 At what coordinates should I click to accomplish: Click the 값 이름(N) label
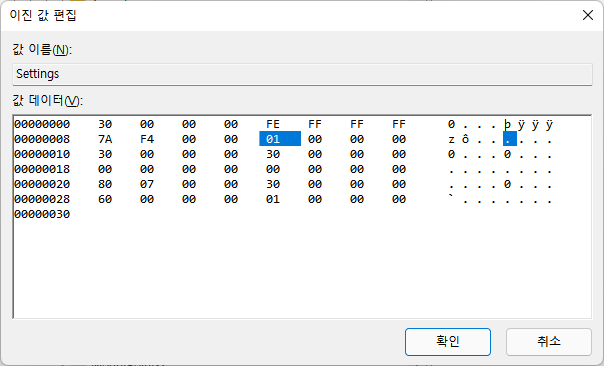coord(42,49)
